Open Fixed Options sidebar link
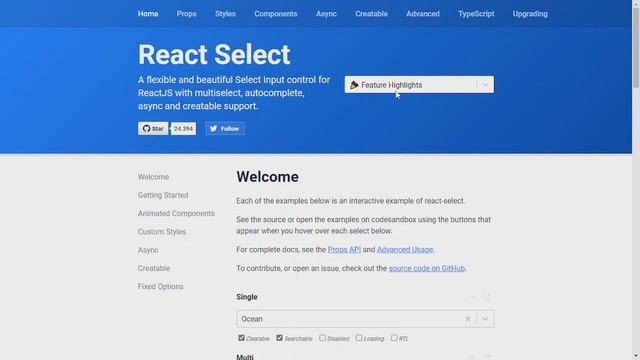Image resolution: width=640 pixels, height=360 pixels. tap(160, 287)
